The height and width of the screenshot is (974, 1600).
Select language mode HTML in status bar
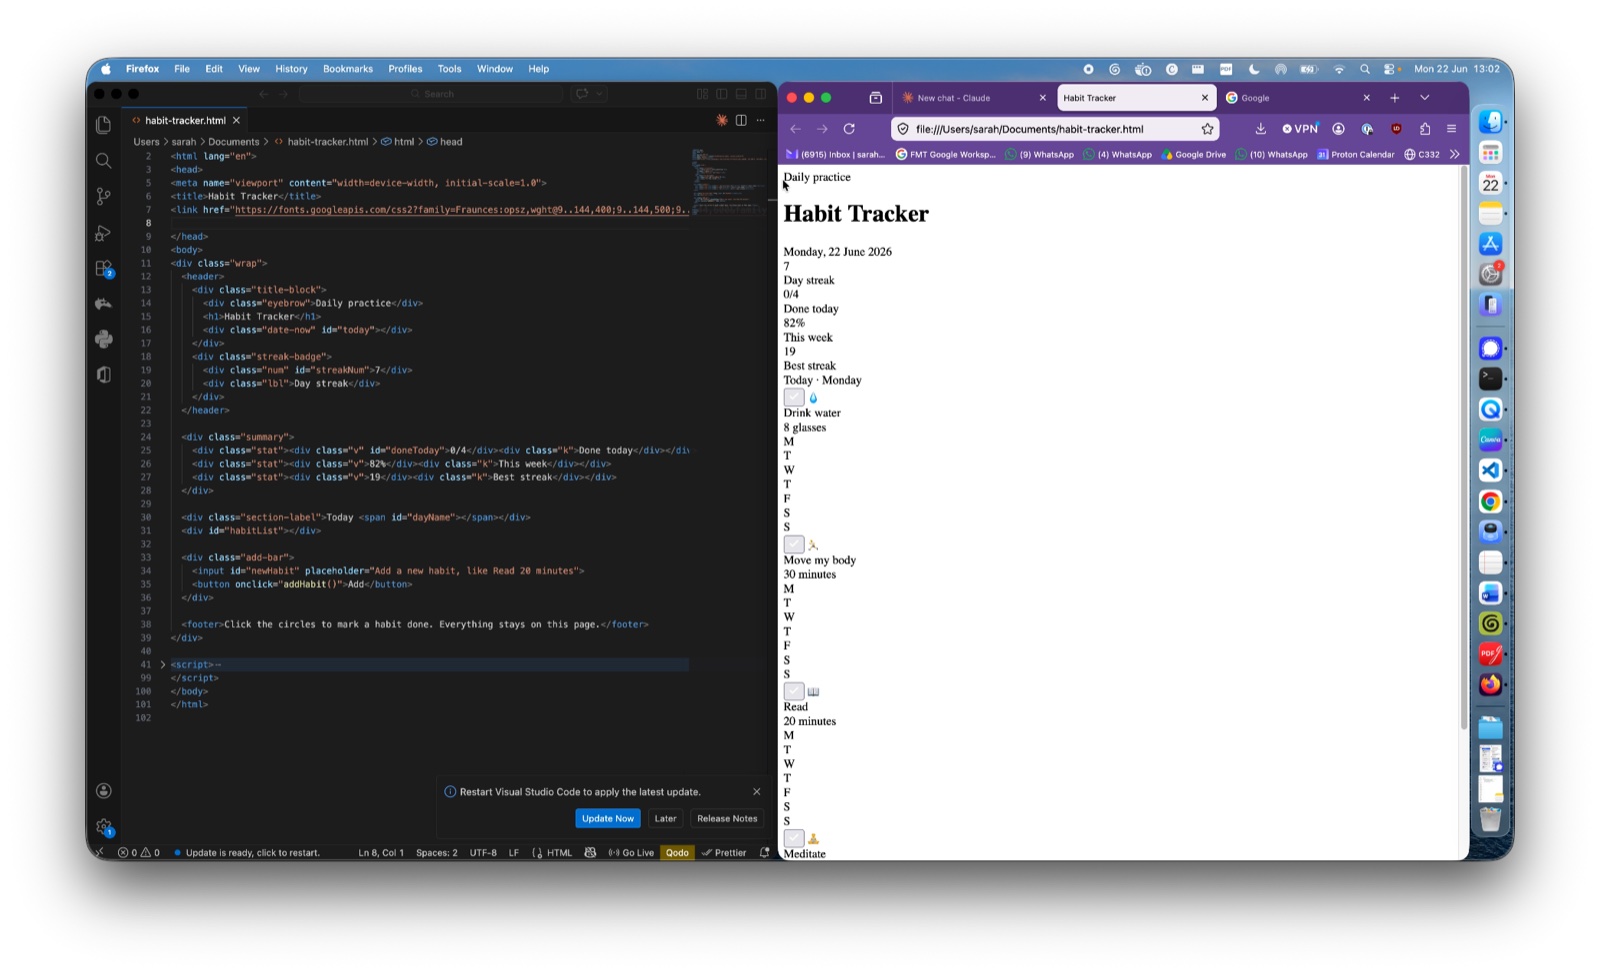pyautogui.click(x=559, y=852)
